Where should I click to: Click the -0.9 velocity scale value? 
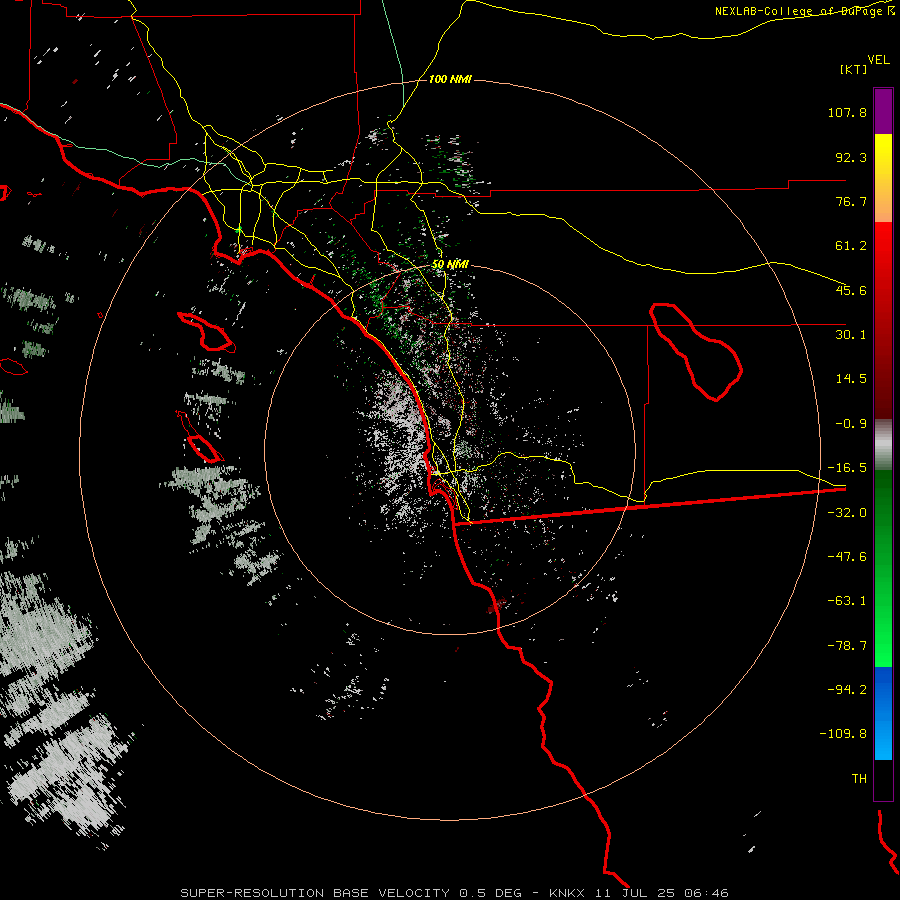[851, 424]
